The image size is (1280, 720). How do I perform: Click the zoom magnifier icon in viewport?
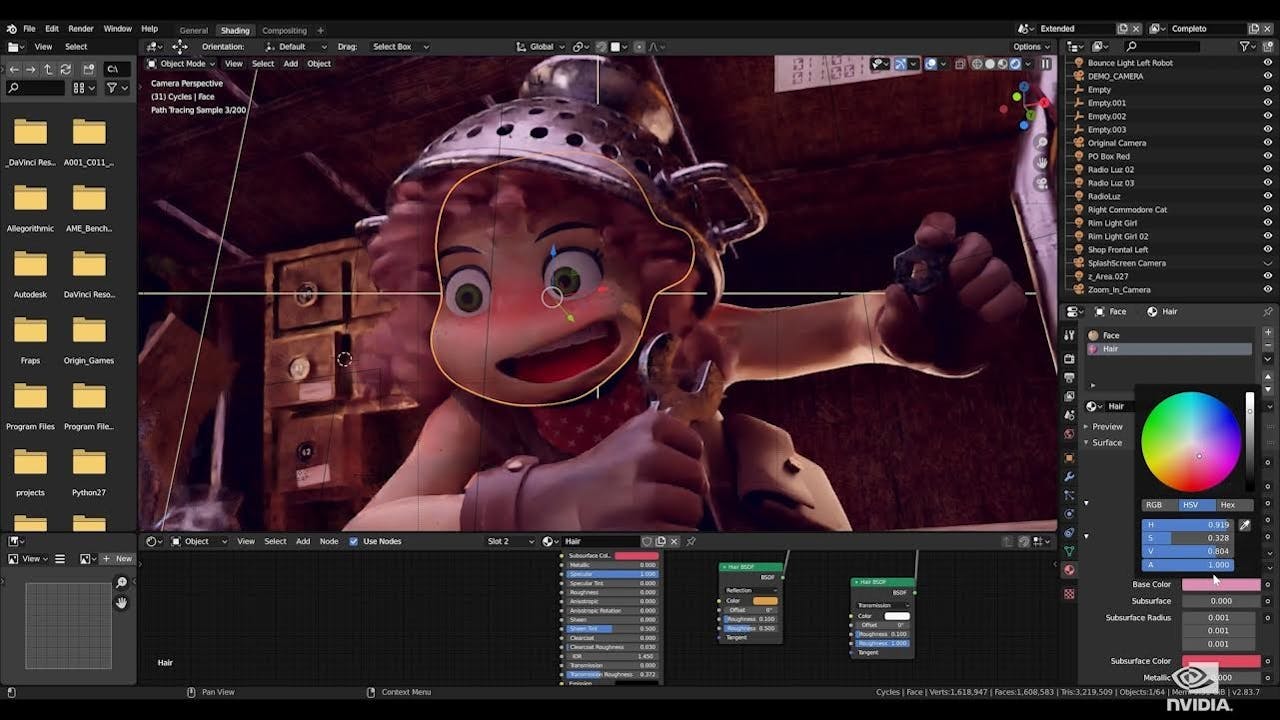pos(1041,143)
